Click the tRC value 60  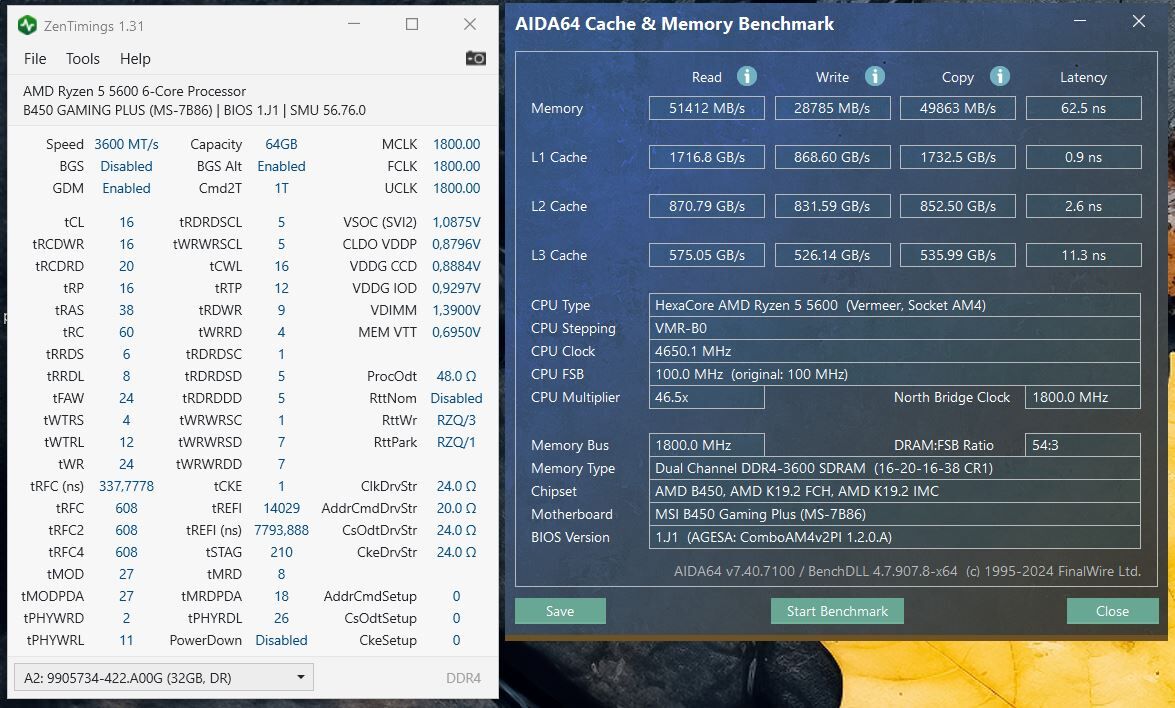126,332
